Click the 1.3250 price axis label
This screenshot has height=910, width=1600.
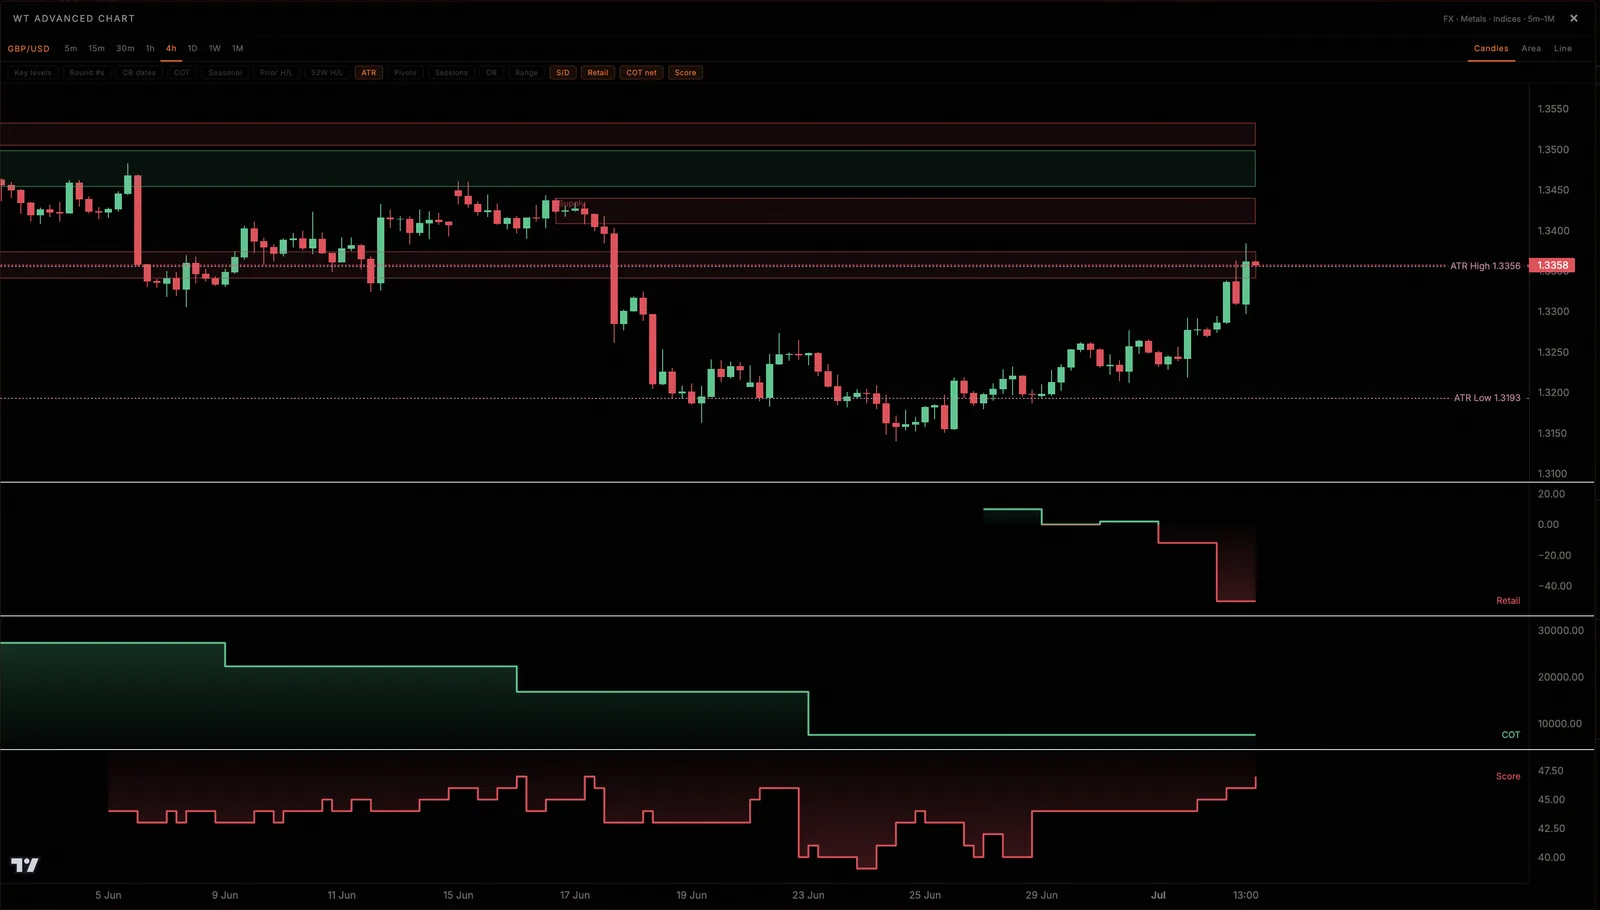point(1553,352)
